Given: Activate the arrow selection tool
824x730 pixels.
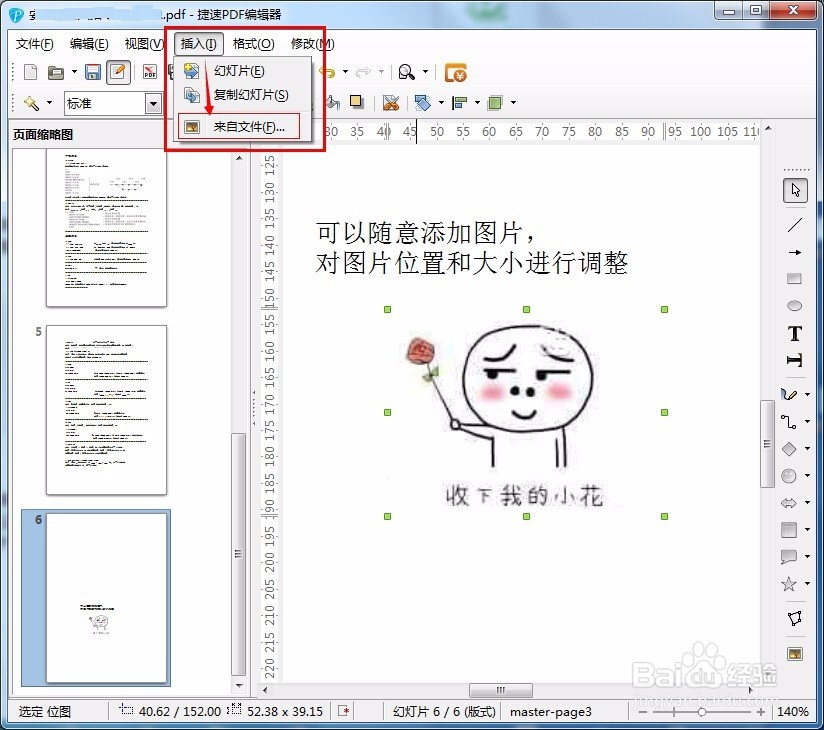Looking at the screenshot, I should coord(795,190).
